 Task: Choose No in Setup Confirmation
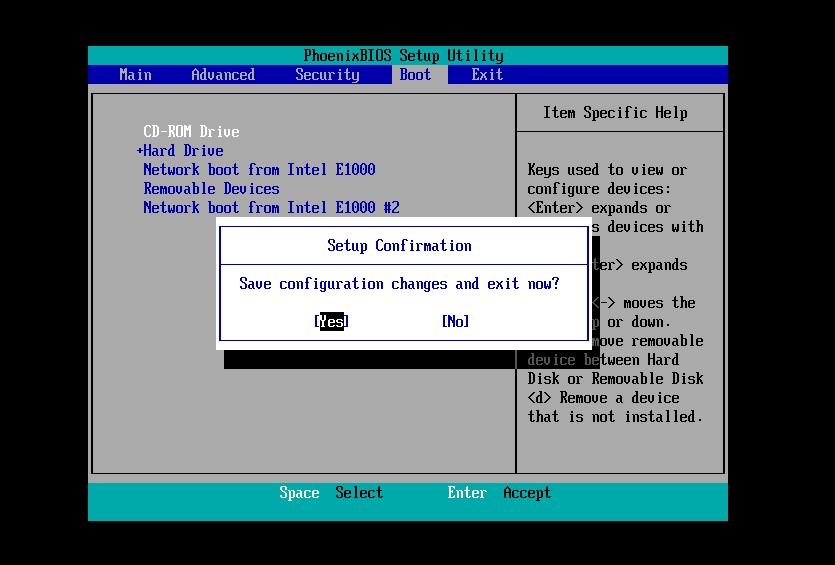(455, 321)
